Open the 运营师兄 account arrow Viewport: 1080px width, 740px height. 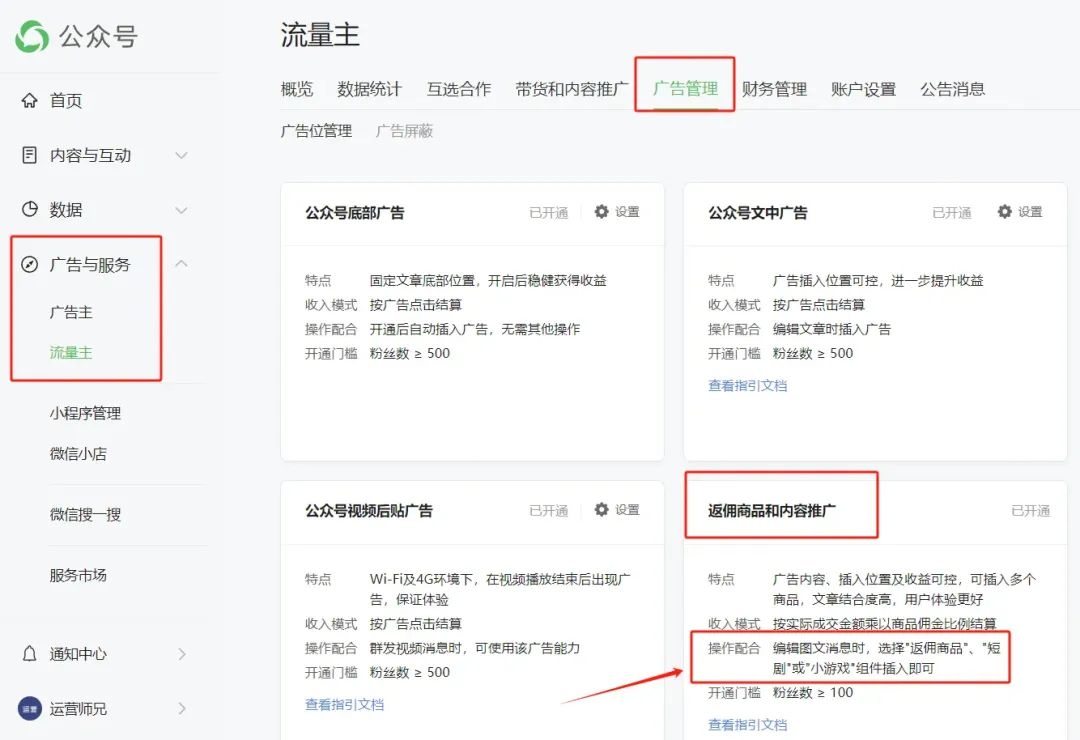click(x=182, y=708)
